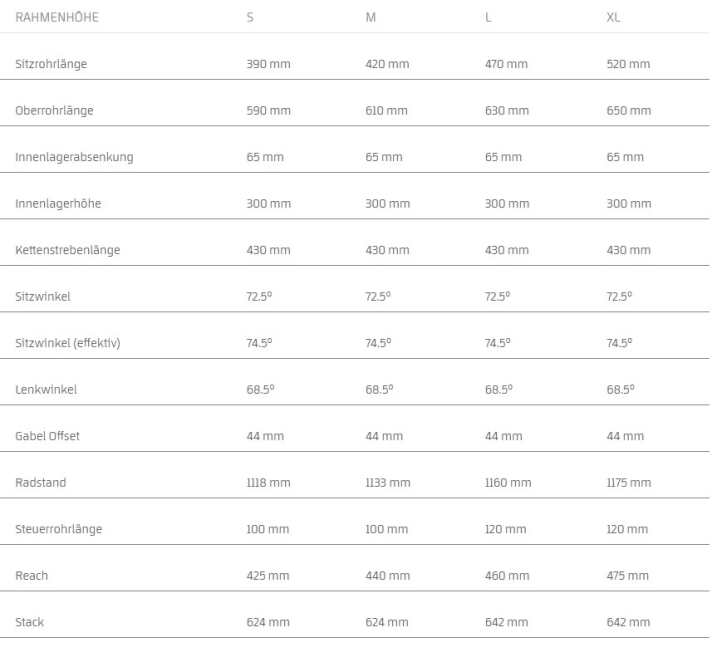The width and height of the screenshot is (712, 657).
Task: Click the 425 mm Reach value
Action: (268, 576)
